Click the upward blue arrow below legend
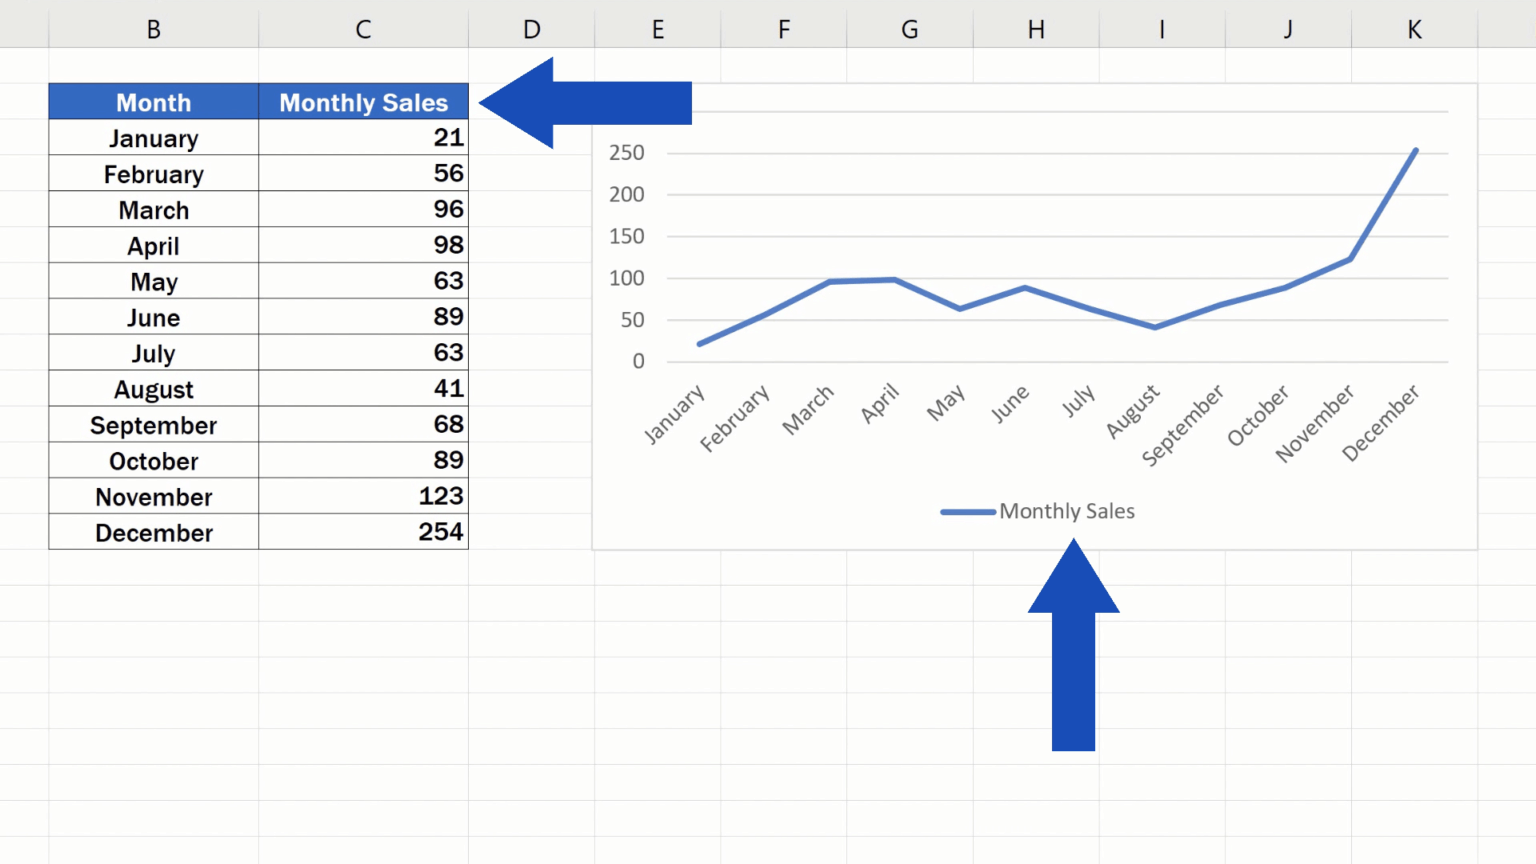 [x=1072, y=650]
